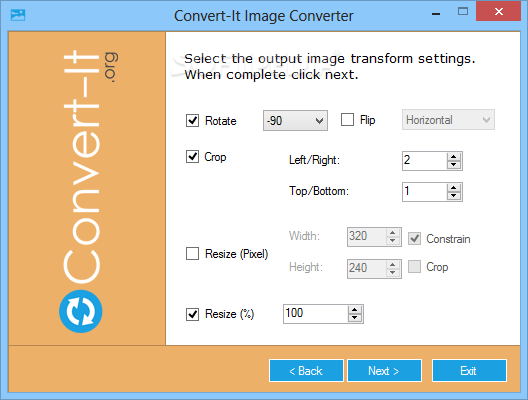Click the Width: label
528x400 pixels.
304,236
